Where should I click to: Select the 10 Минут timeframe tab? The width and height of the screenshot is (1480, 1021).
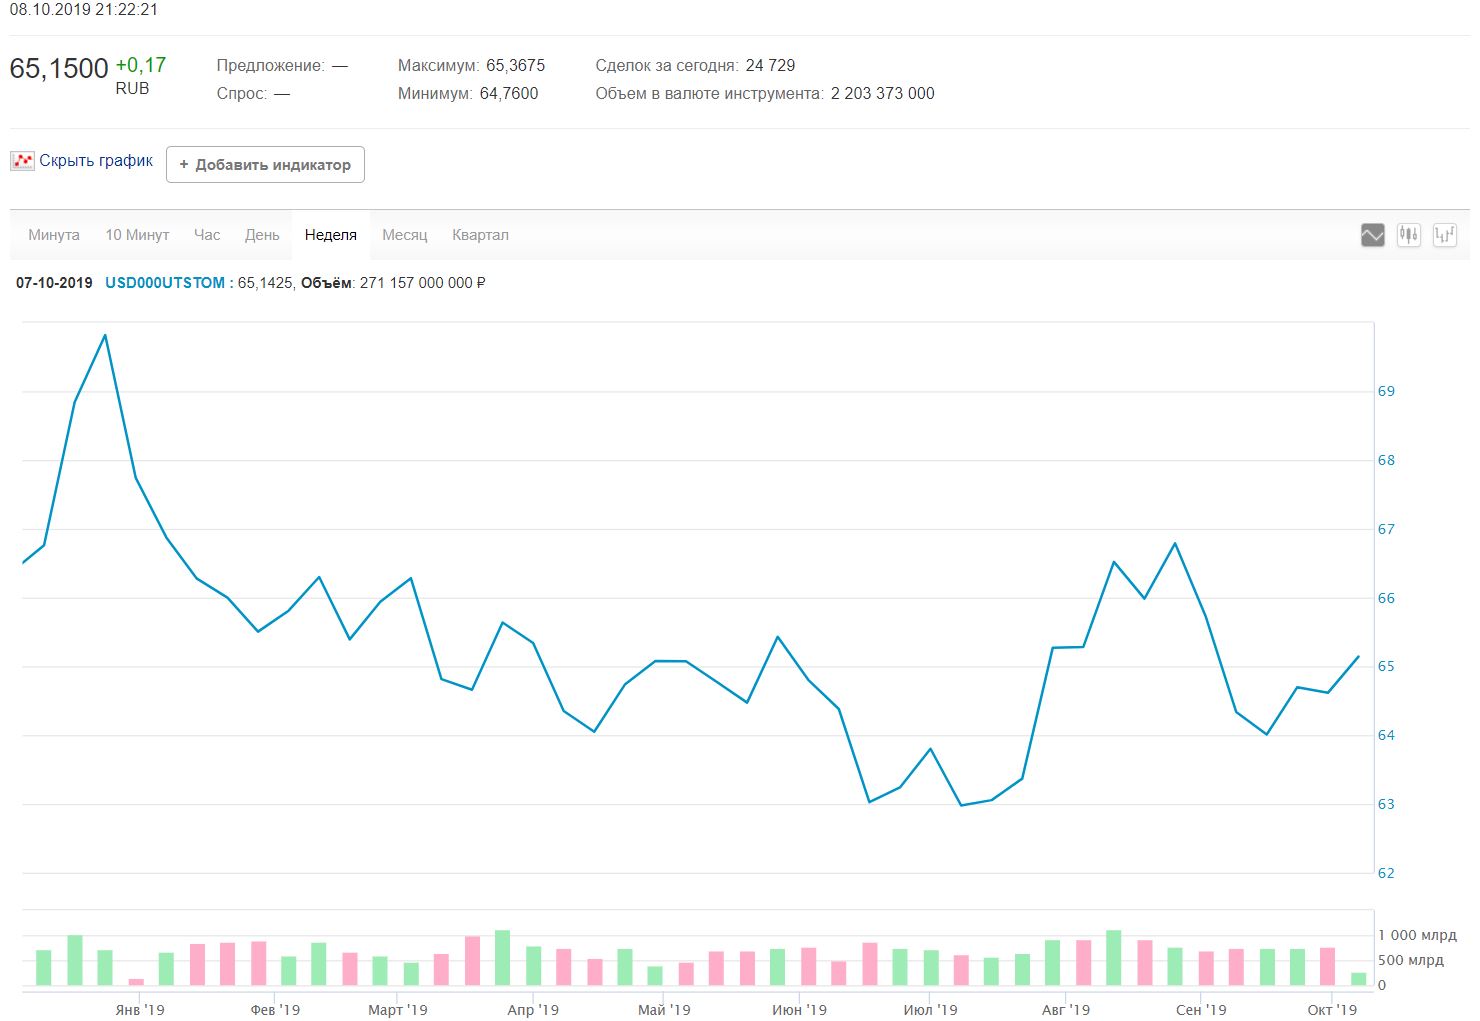137,235
